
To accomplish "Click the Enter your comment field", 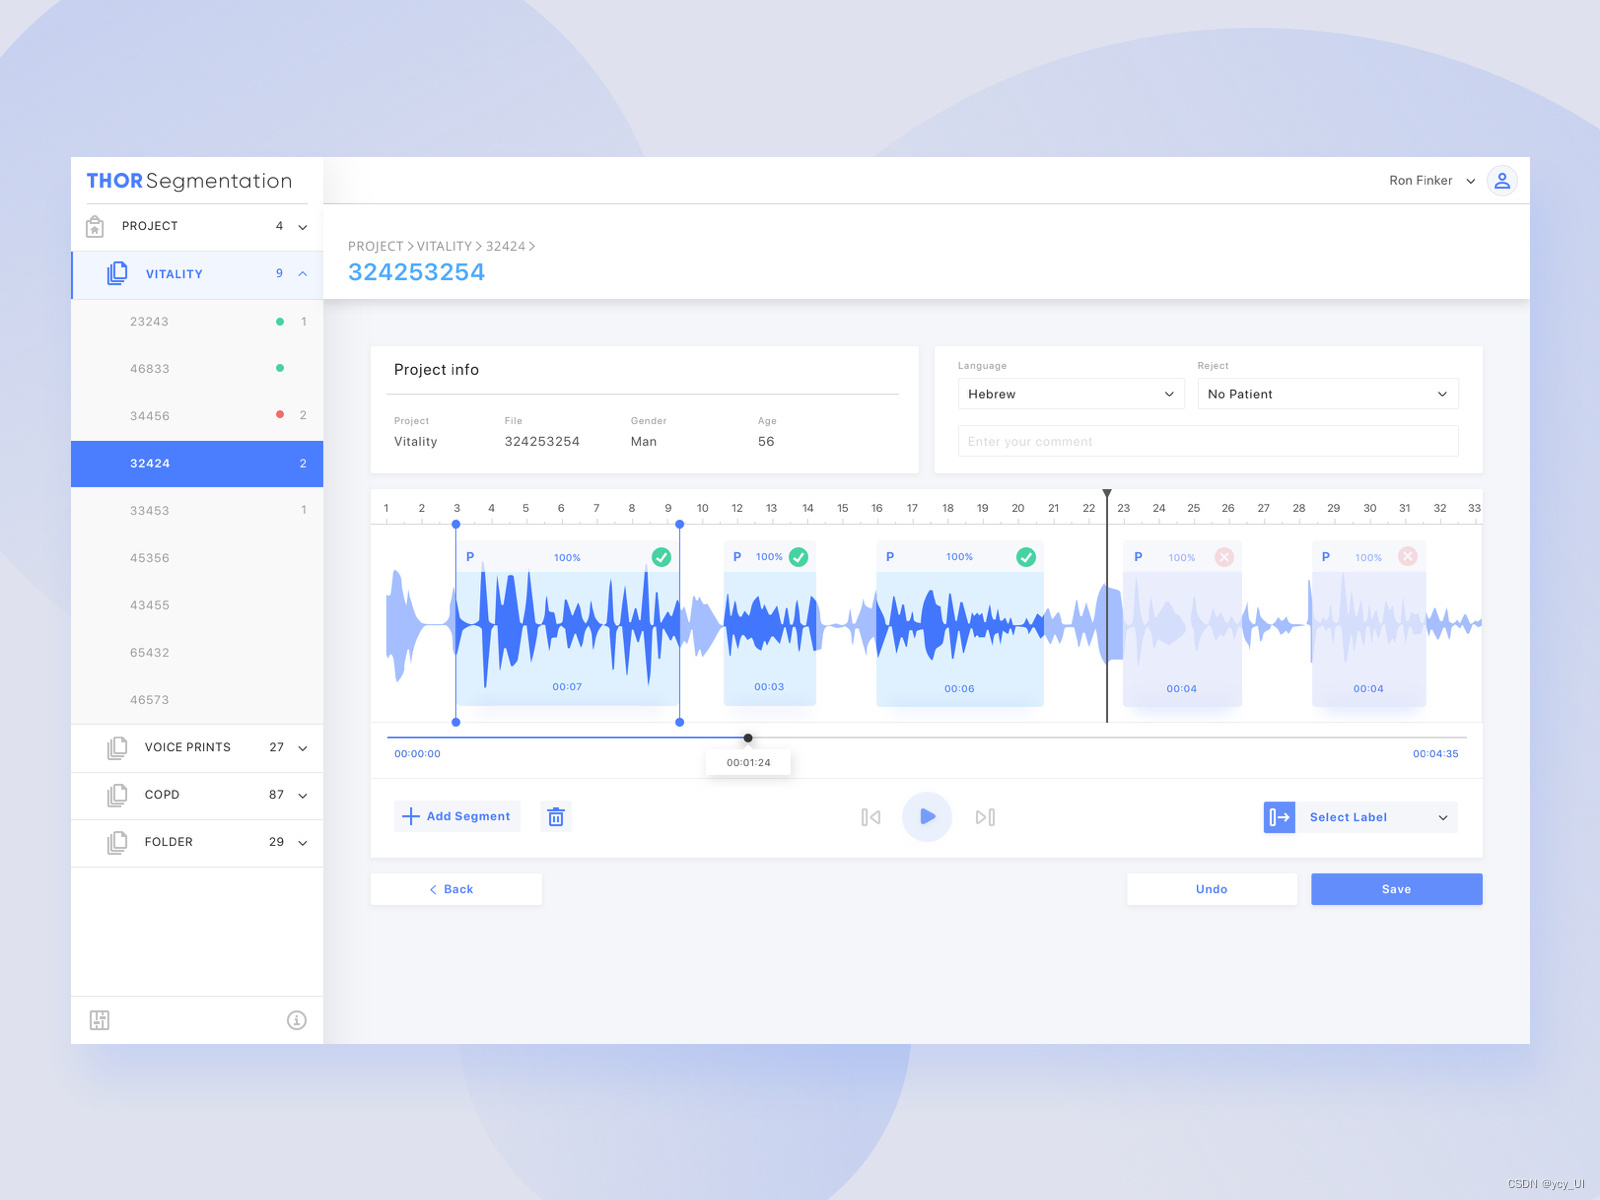I will click(x=1208, y=441).
